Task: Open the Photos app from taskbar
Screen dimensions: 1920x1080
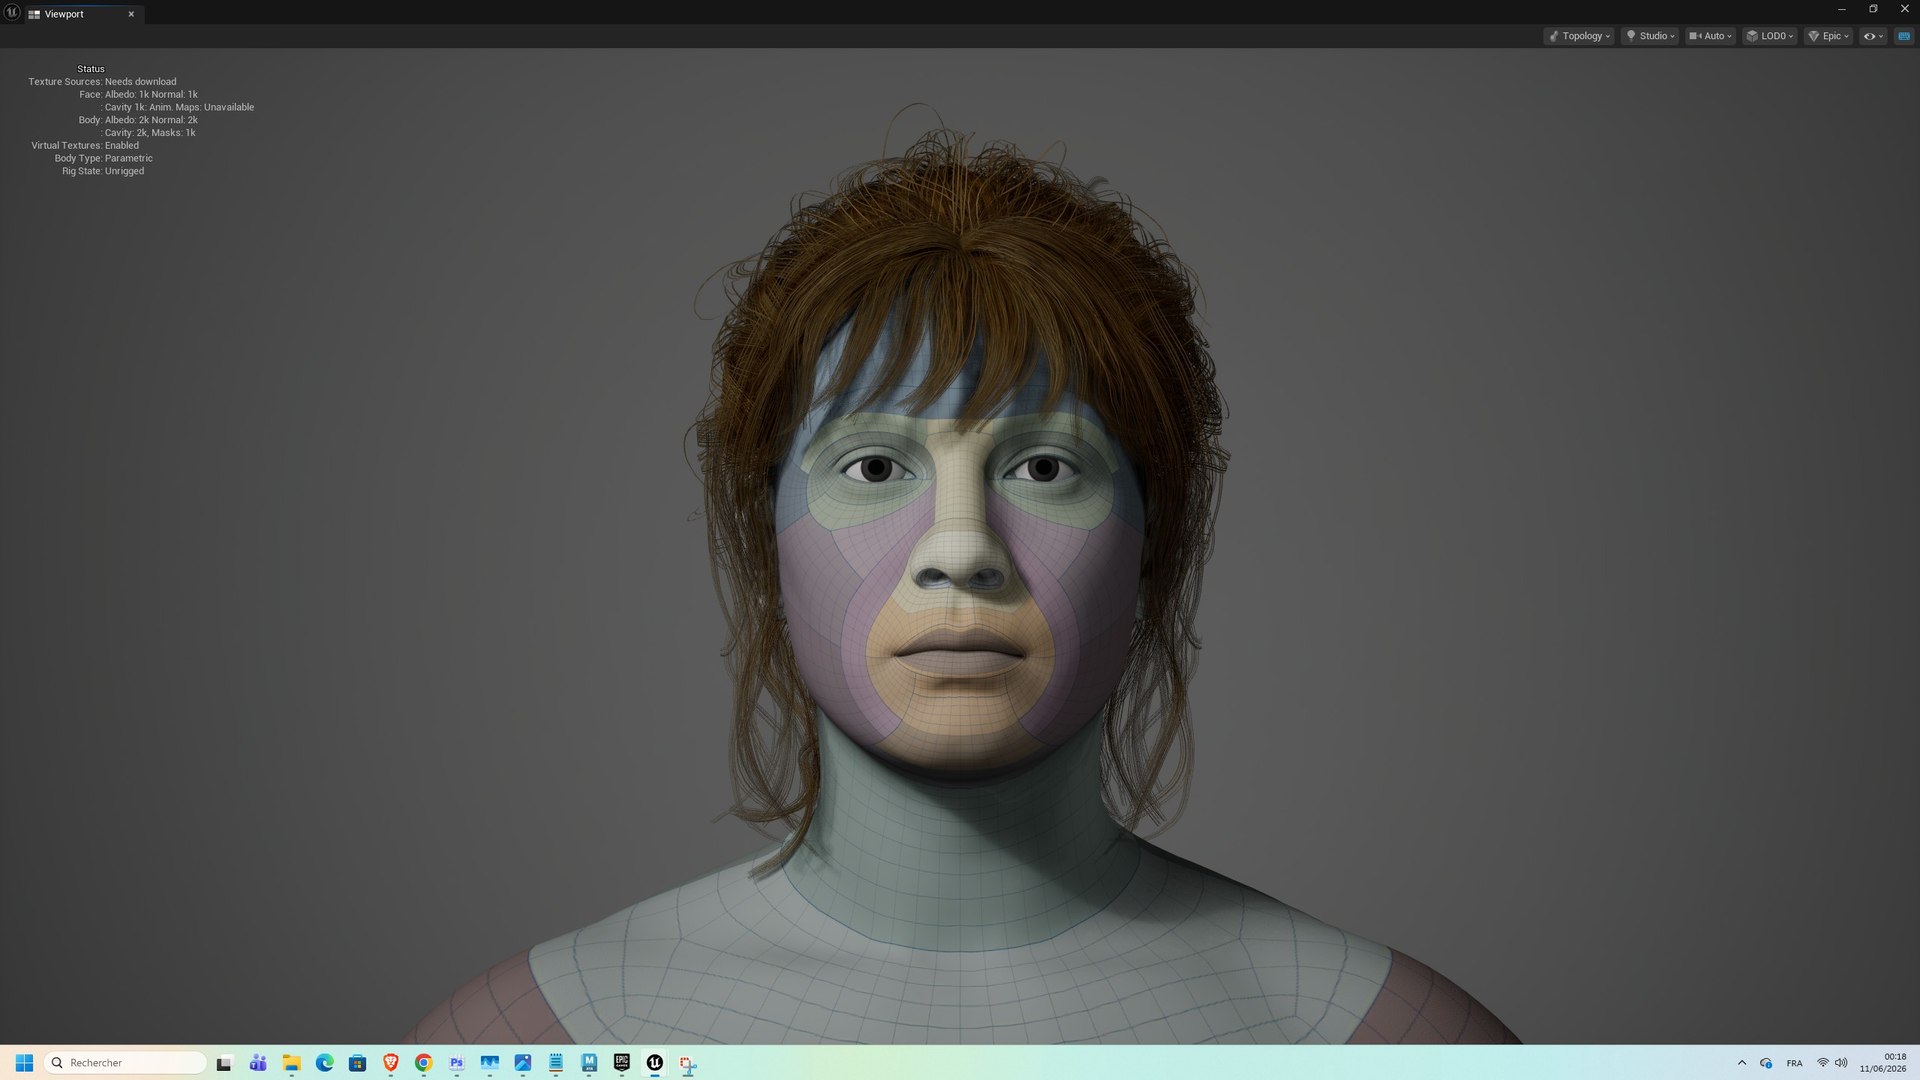Action: (x=523, y=1063)
